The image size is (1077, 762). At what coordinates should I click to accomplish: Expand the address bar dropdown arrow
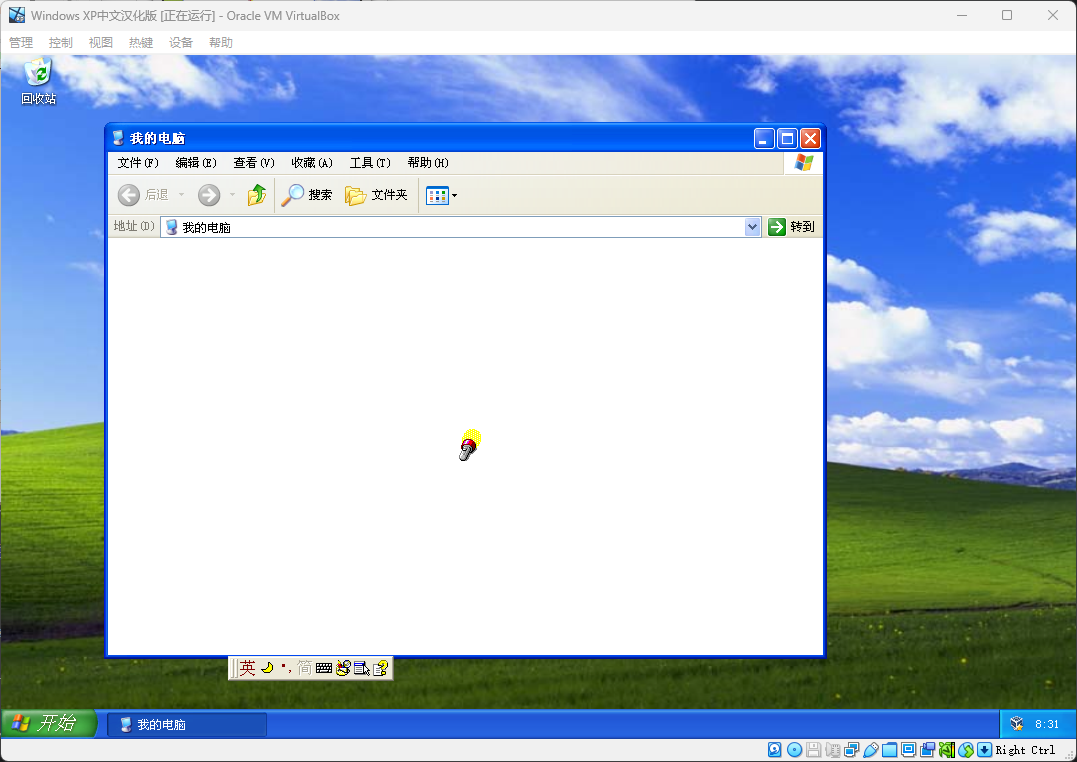753,227
